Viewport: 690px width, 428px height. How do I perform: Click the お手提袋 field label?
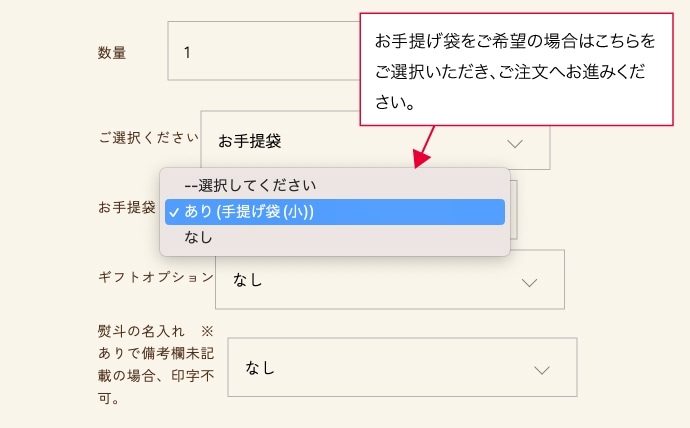click(127, 207)
